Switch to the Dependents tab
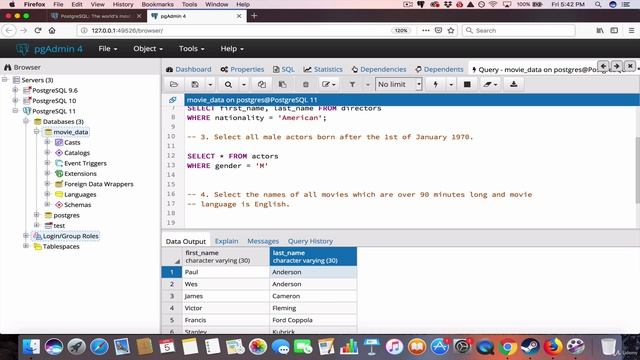 pos(439,69)
